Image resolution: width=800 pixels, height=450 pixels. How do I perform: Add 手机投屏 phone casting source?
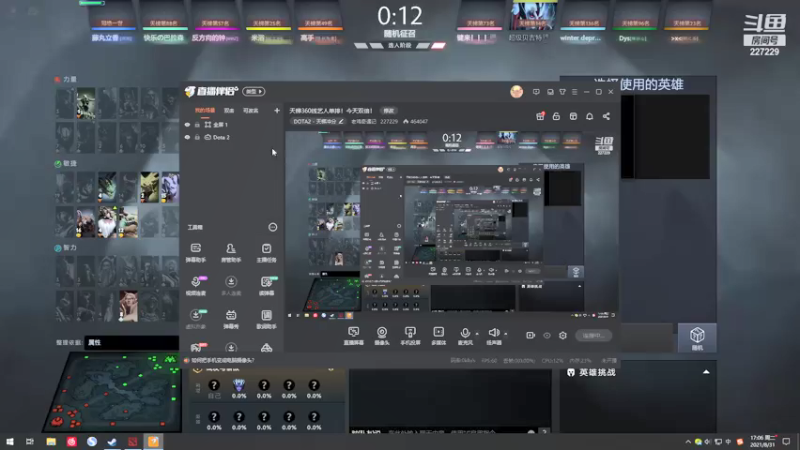[410, 336]
